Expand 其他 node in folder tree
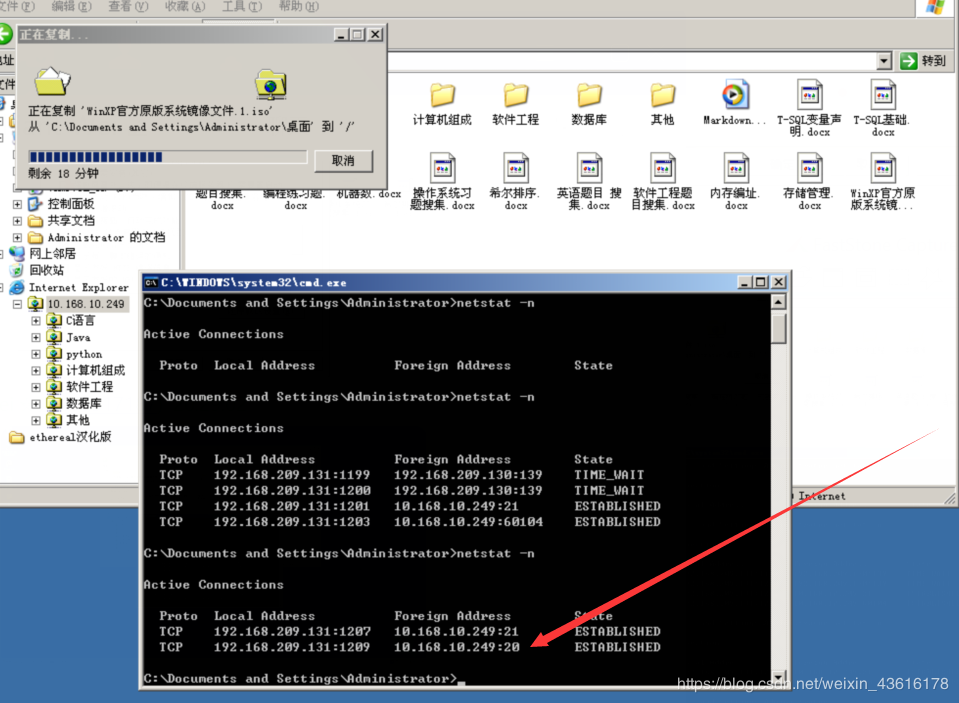Image resolution: width=959 pixels, height=703 pixels. [35, 420]
